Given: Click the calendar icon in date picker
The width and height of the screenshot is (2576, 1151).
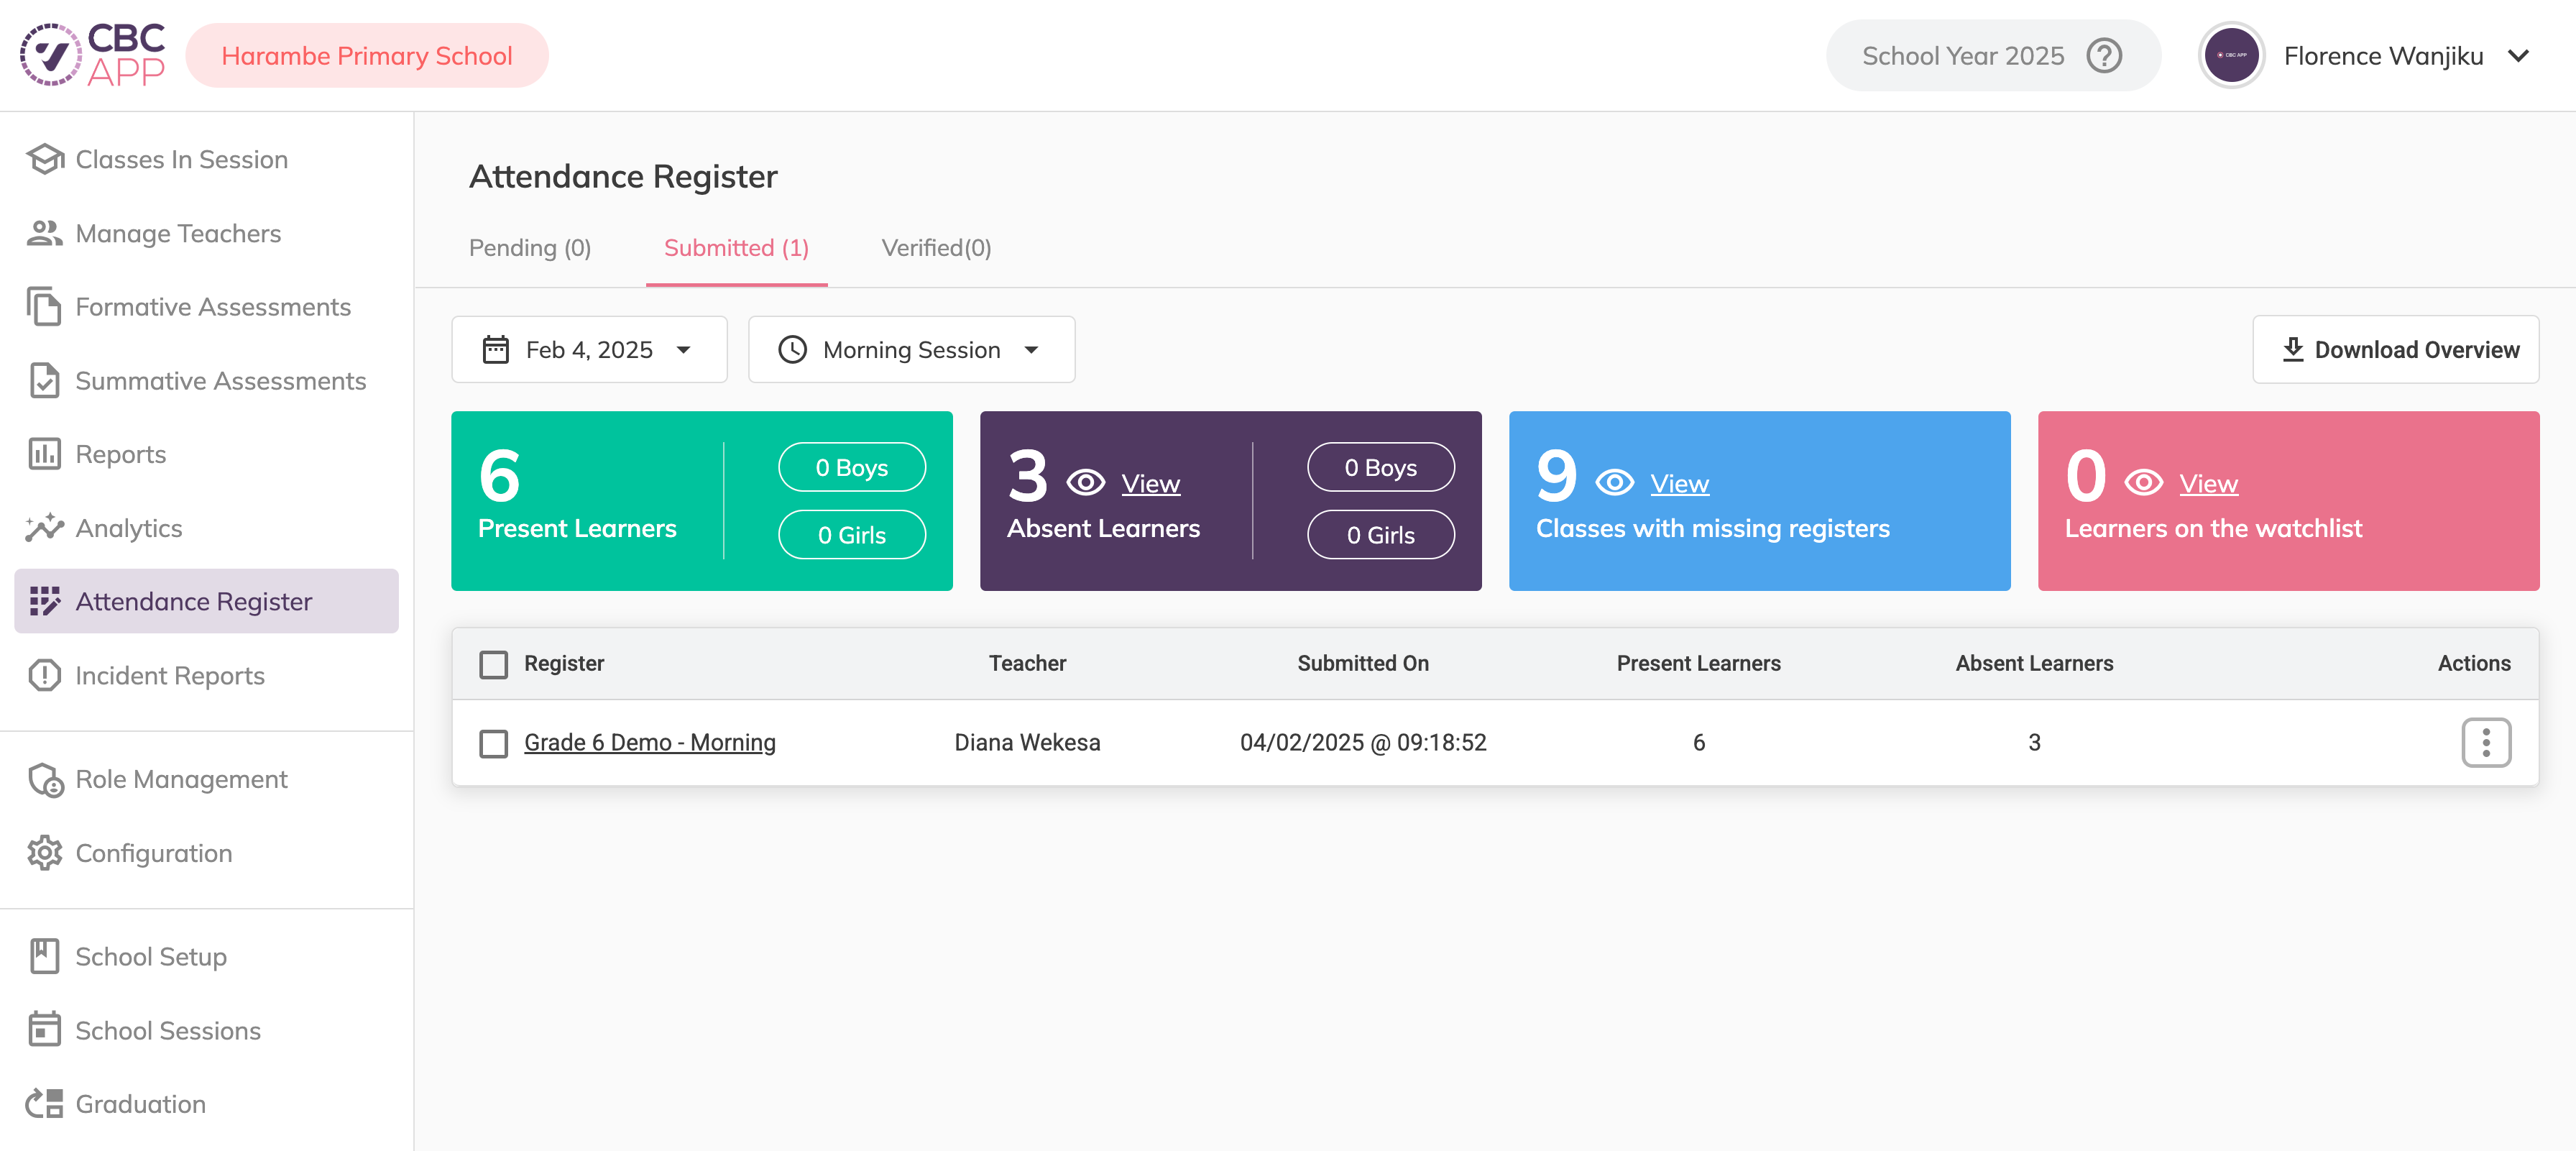Looking at the screenshot, I should tap(496, 349).
